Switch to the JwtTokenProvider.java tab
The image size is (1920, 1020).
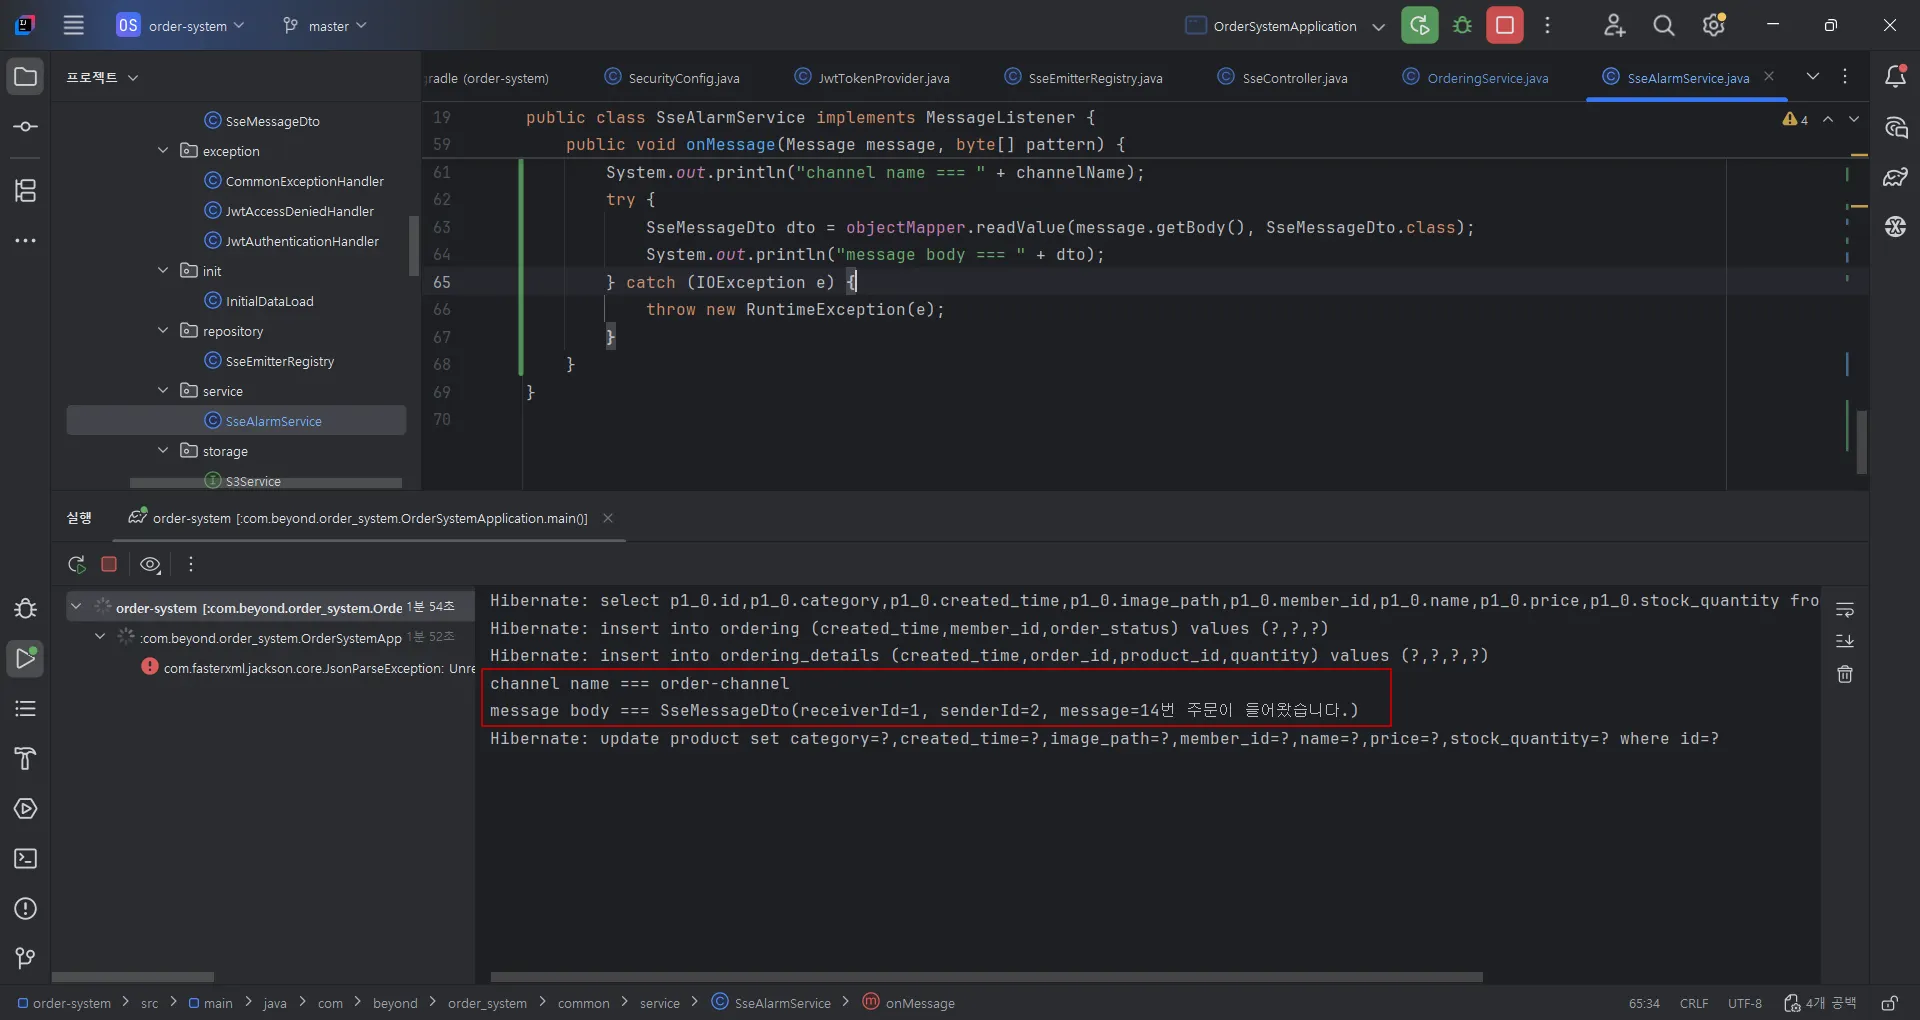point(872,77)
